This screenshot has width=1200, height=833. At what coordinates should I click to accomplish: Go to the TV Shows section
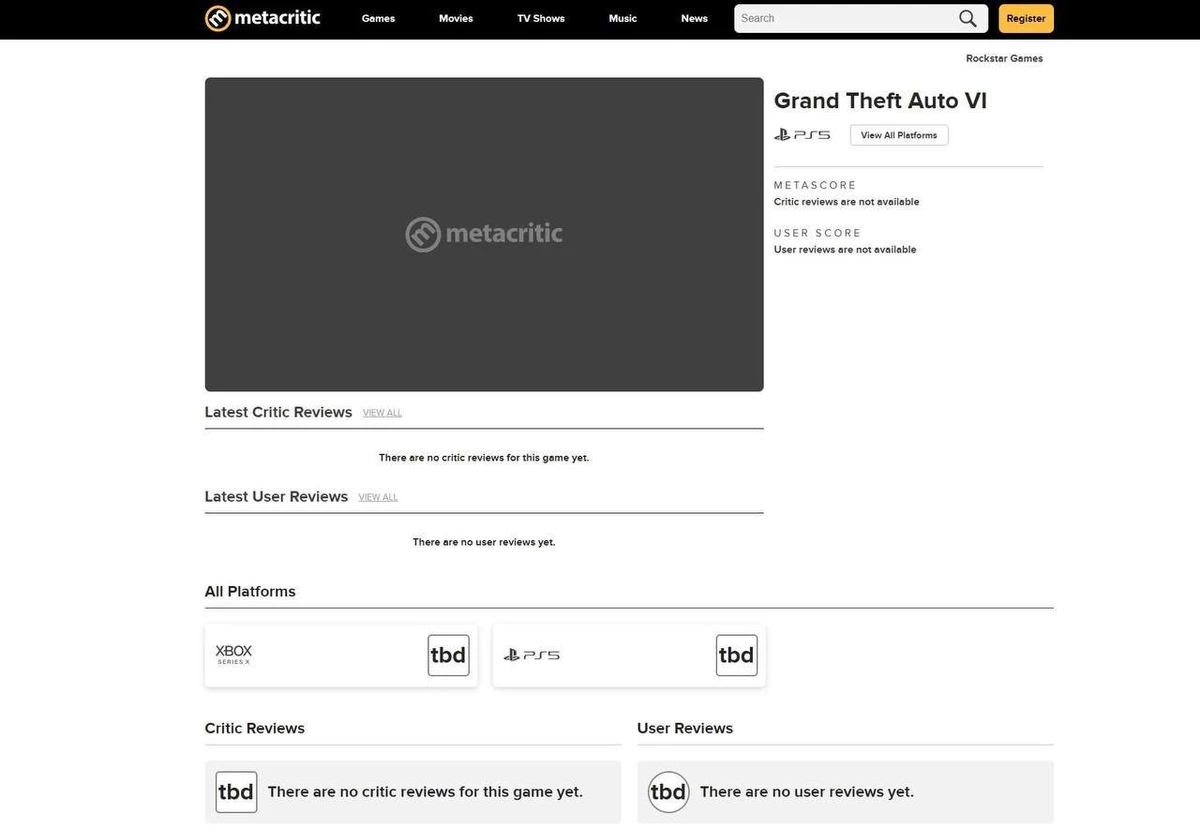(x=541, y=18)
